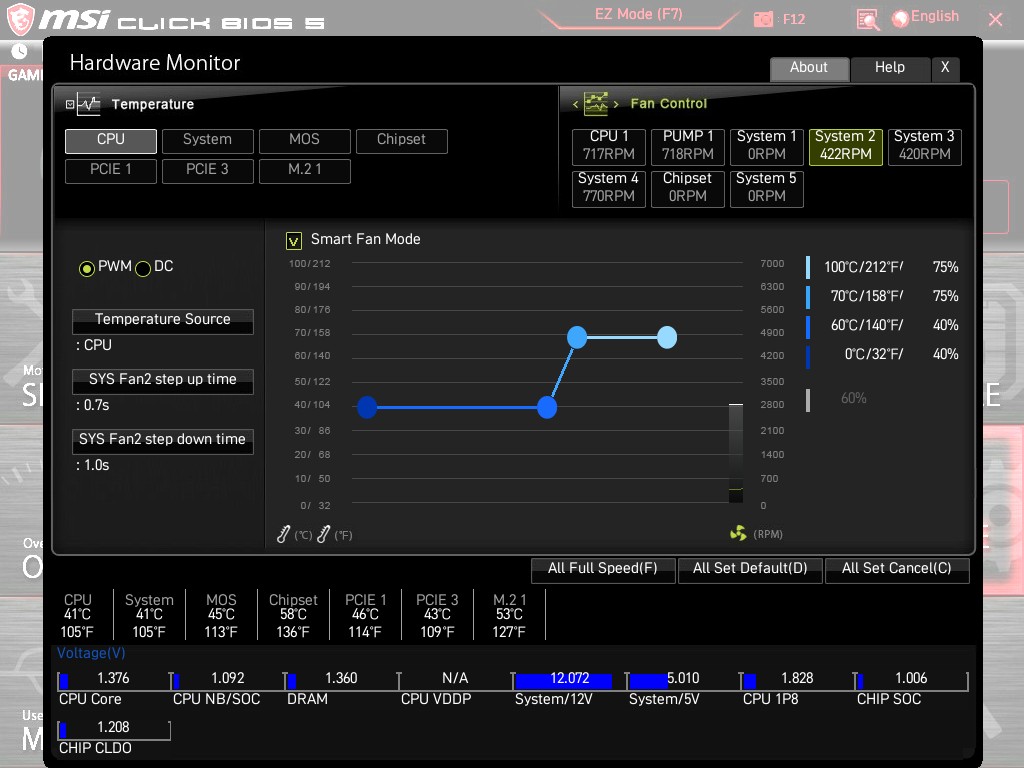Select the 0°C/32°F 40% curve entry
This screenshot has width=1024, height=768.
coord(882,355)
